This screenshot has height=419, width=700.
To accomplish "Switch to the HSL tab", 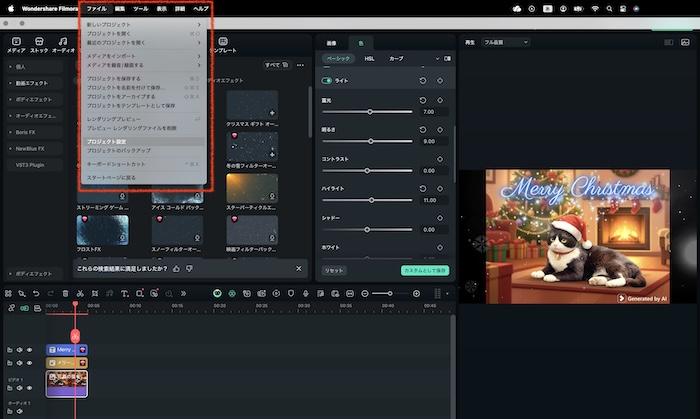I will (x=369, y=59).
